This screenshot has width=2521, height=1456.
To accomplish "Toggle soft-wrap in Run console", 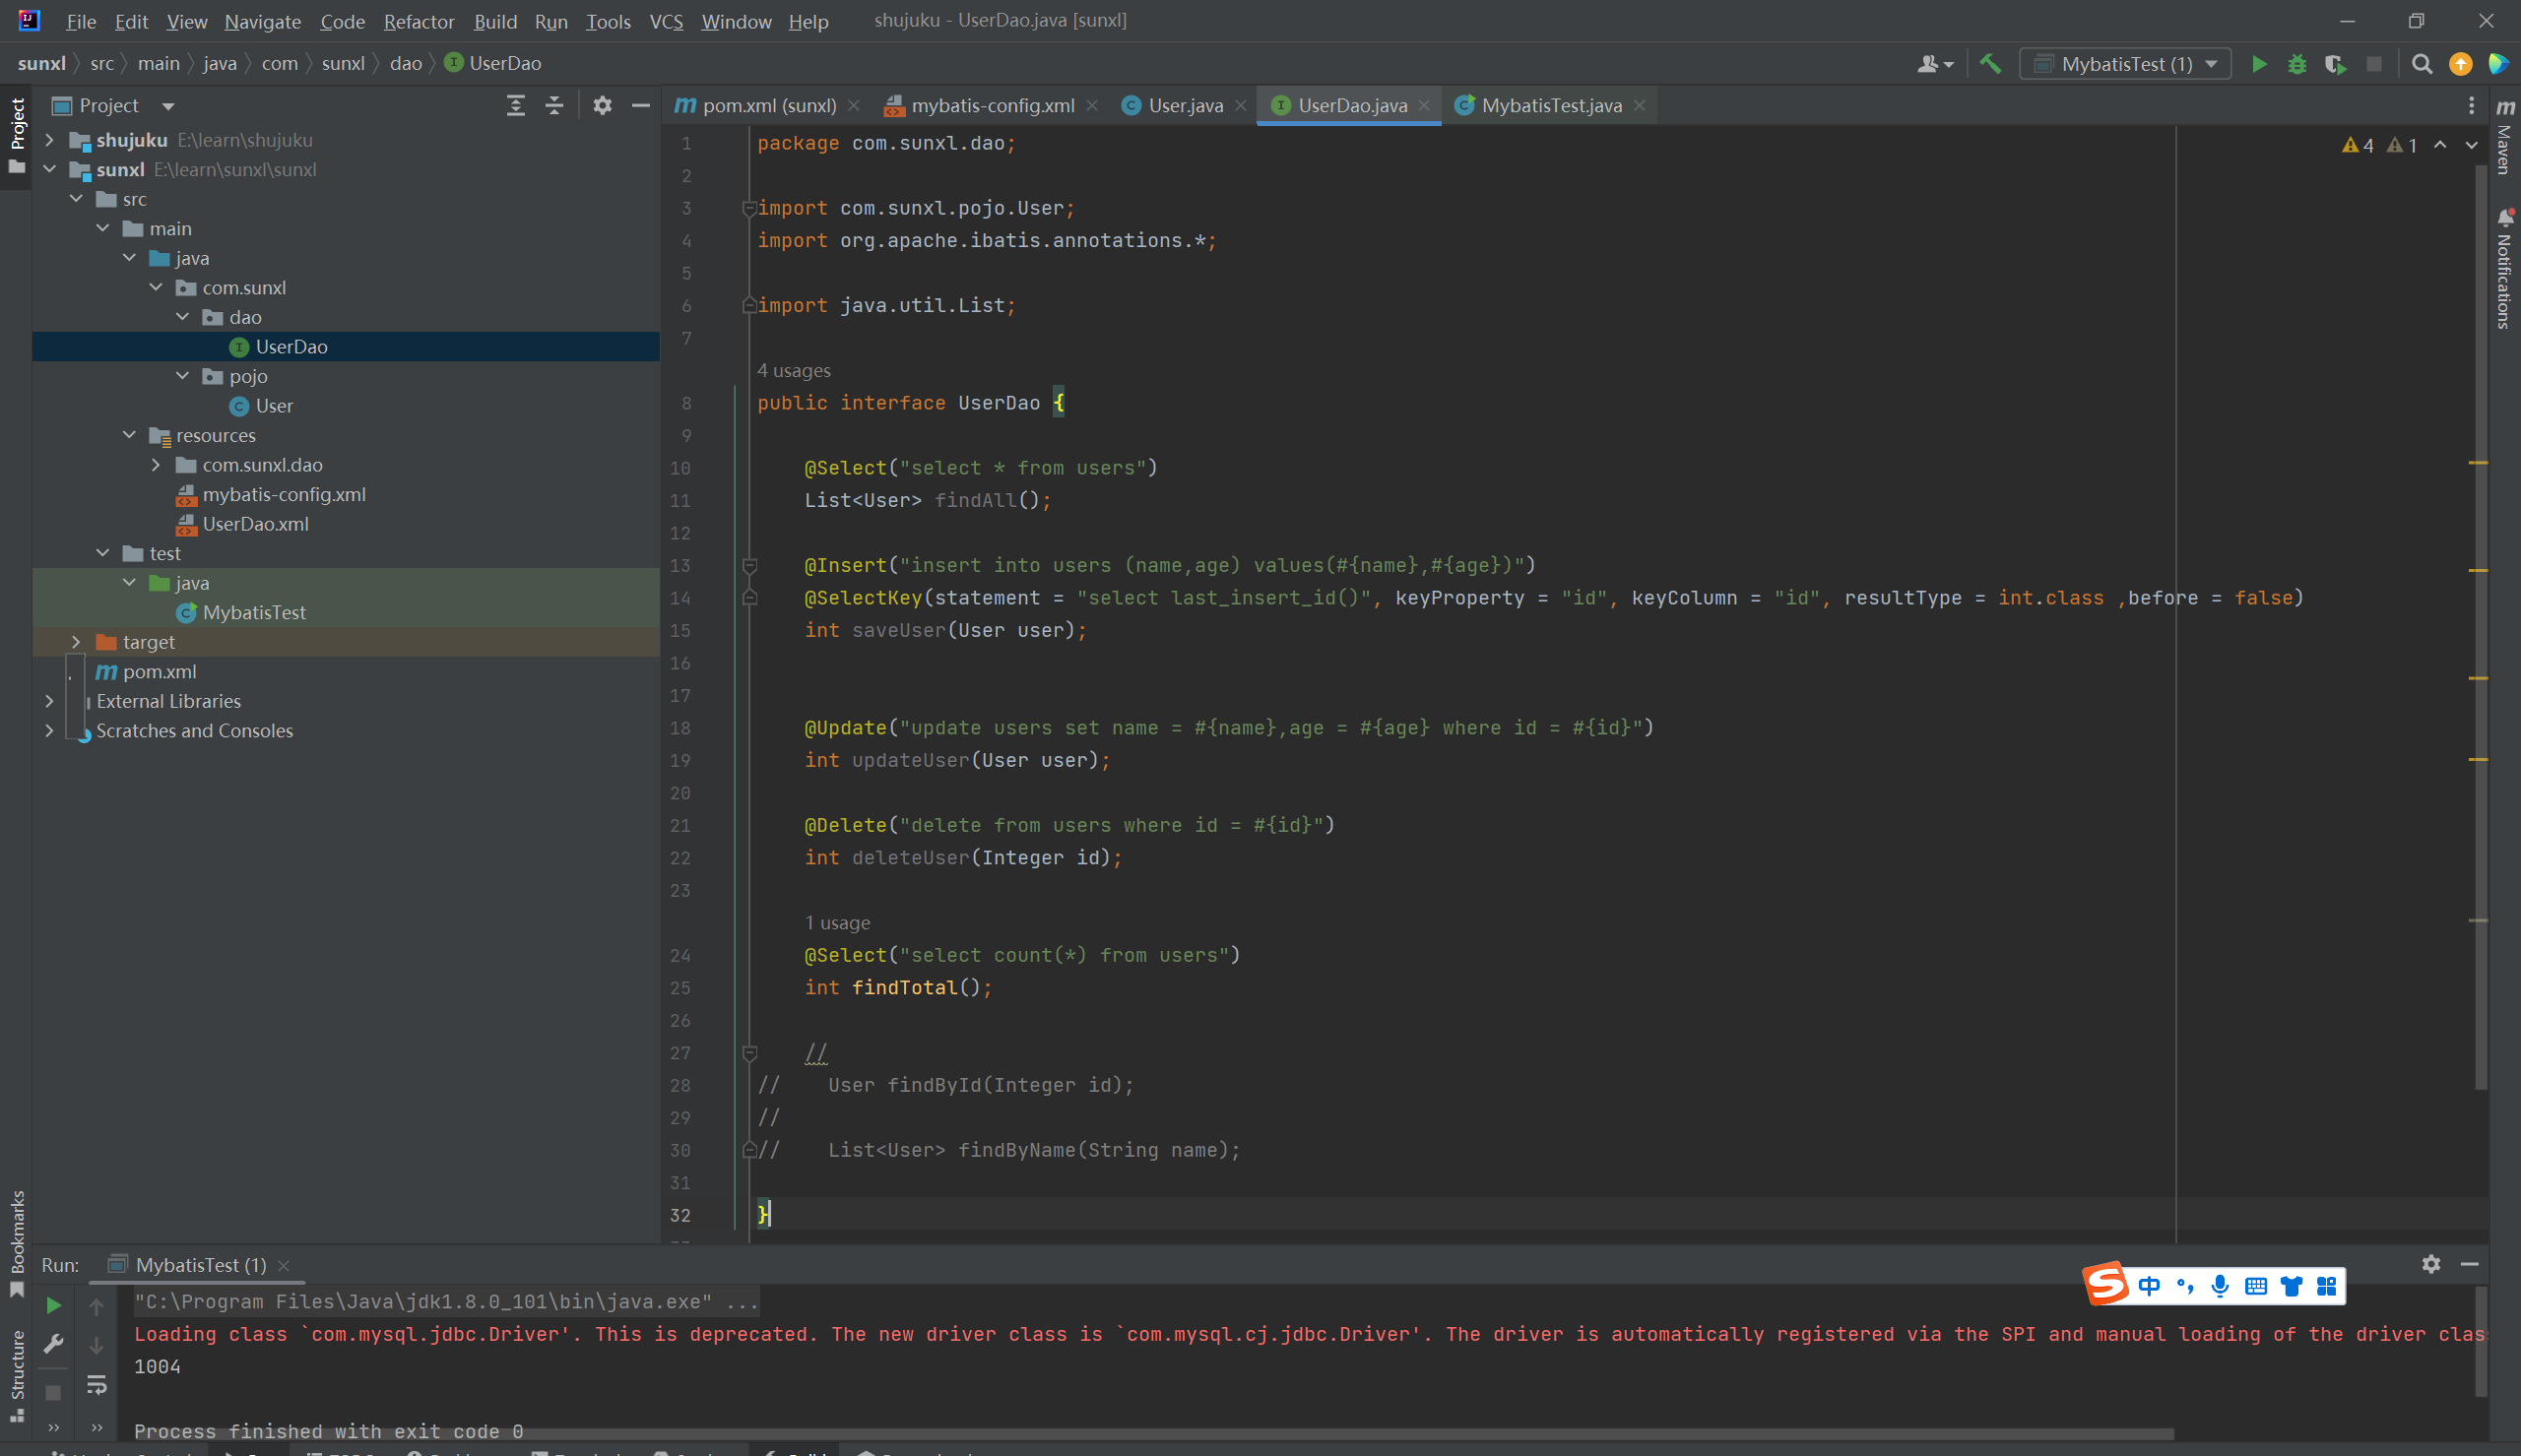I will point(96,1385).
